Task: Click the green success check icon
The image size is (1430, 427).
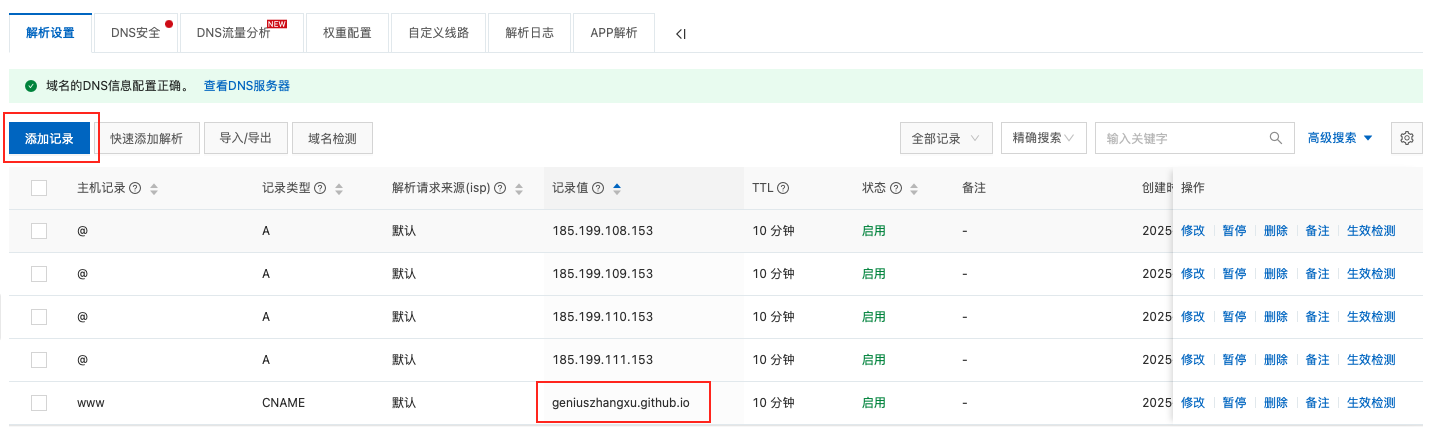Action: (x=31, y=86)
